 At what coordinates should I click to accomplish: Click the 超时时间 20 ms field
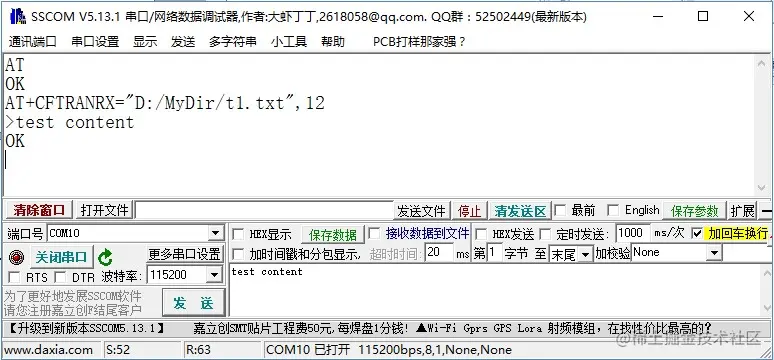click(x=439, y=253)
